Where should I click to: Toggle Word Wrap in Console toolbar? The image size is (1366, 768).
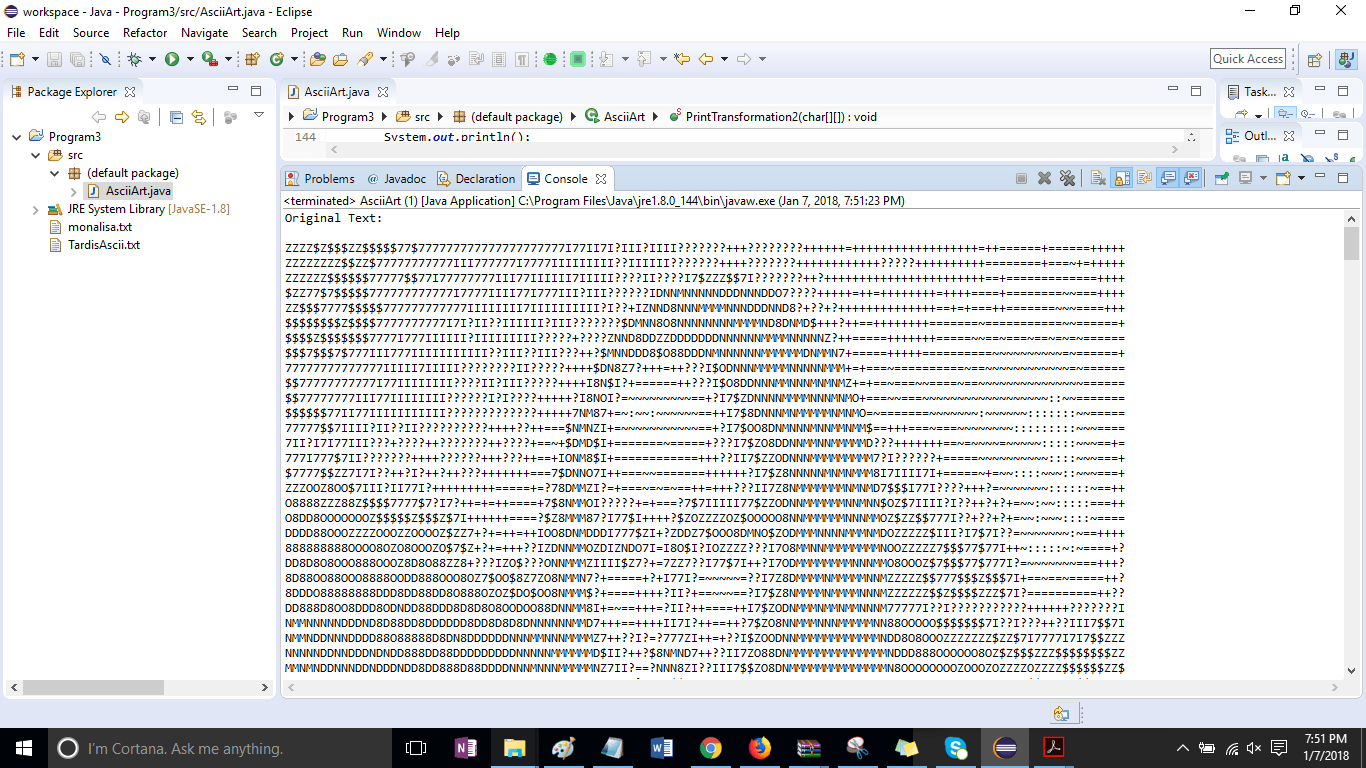[x=1144, y=178]
